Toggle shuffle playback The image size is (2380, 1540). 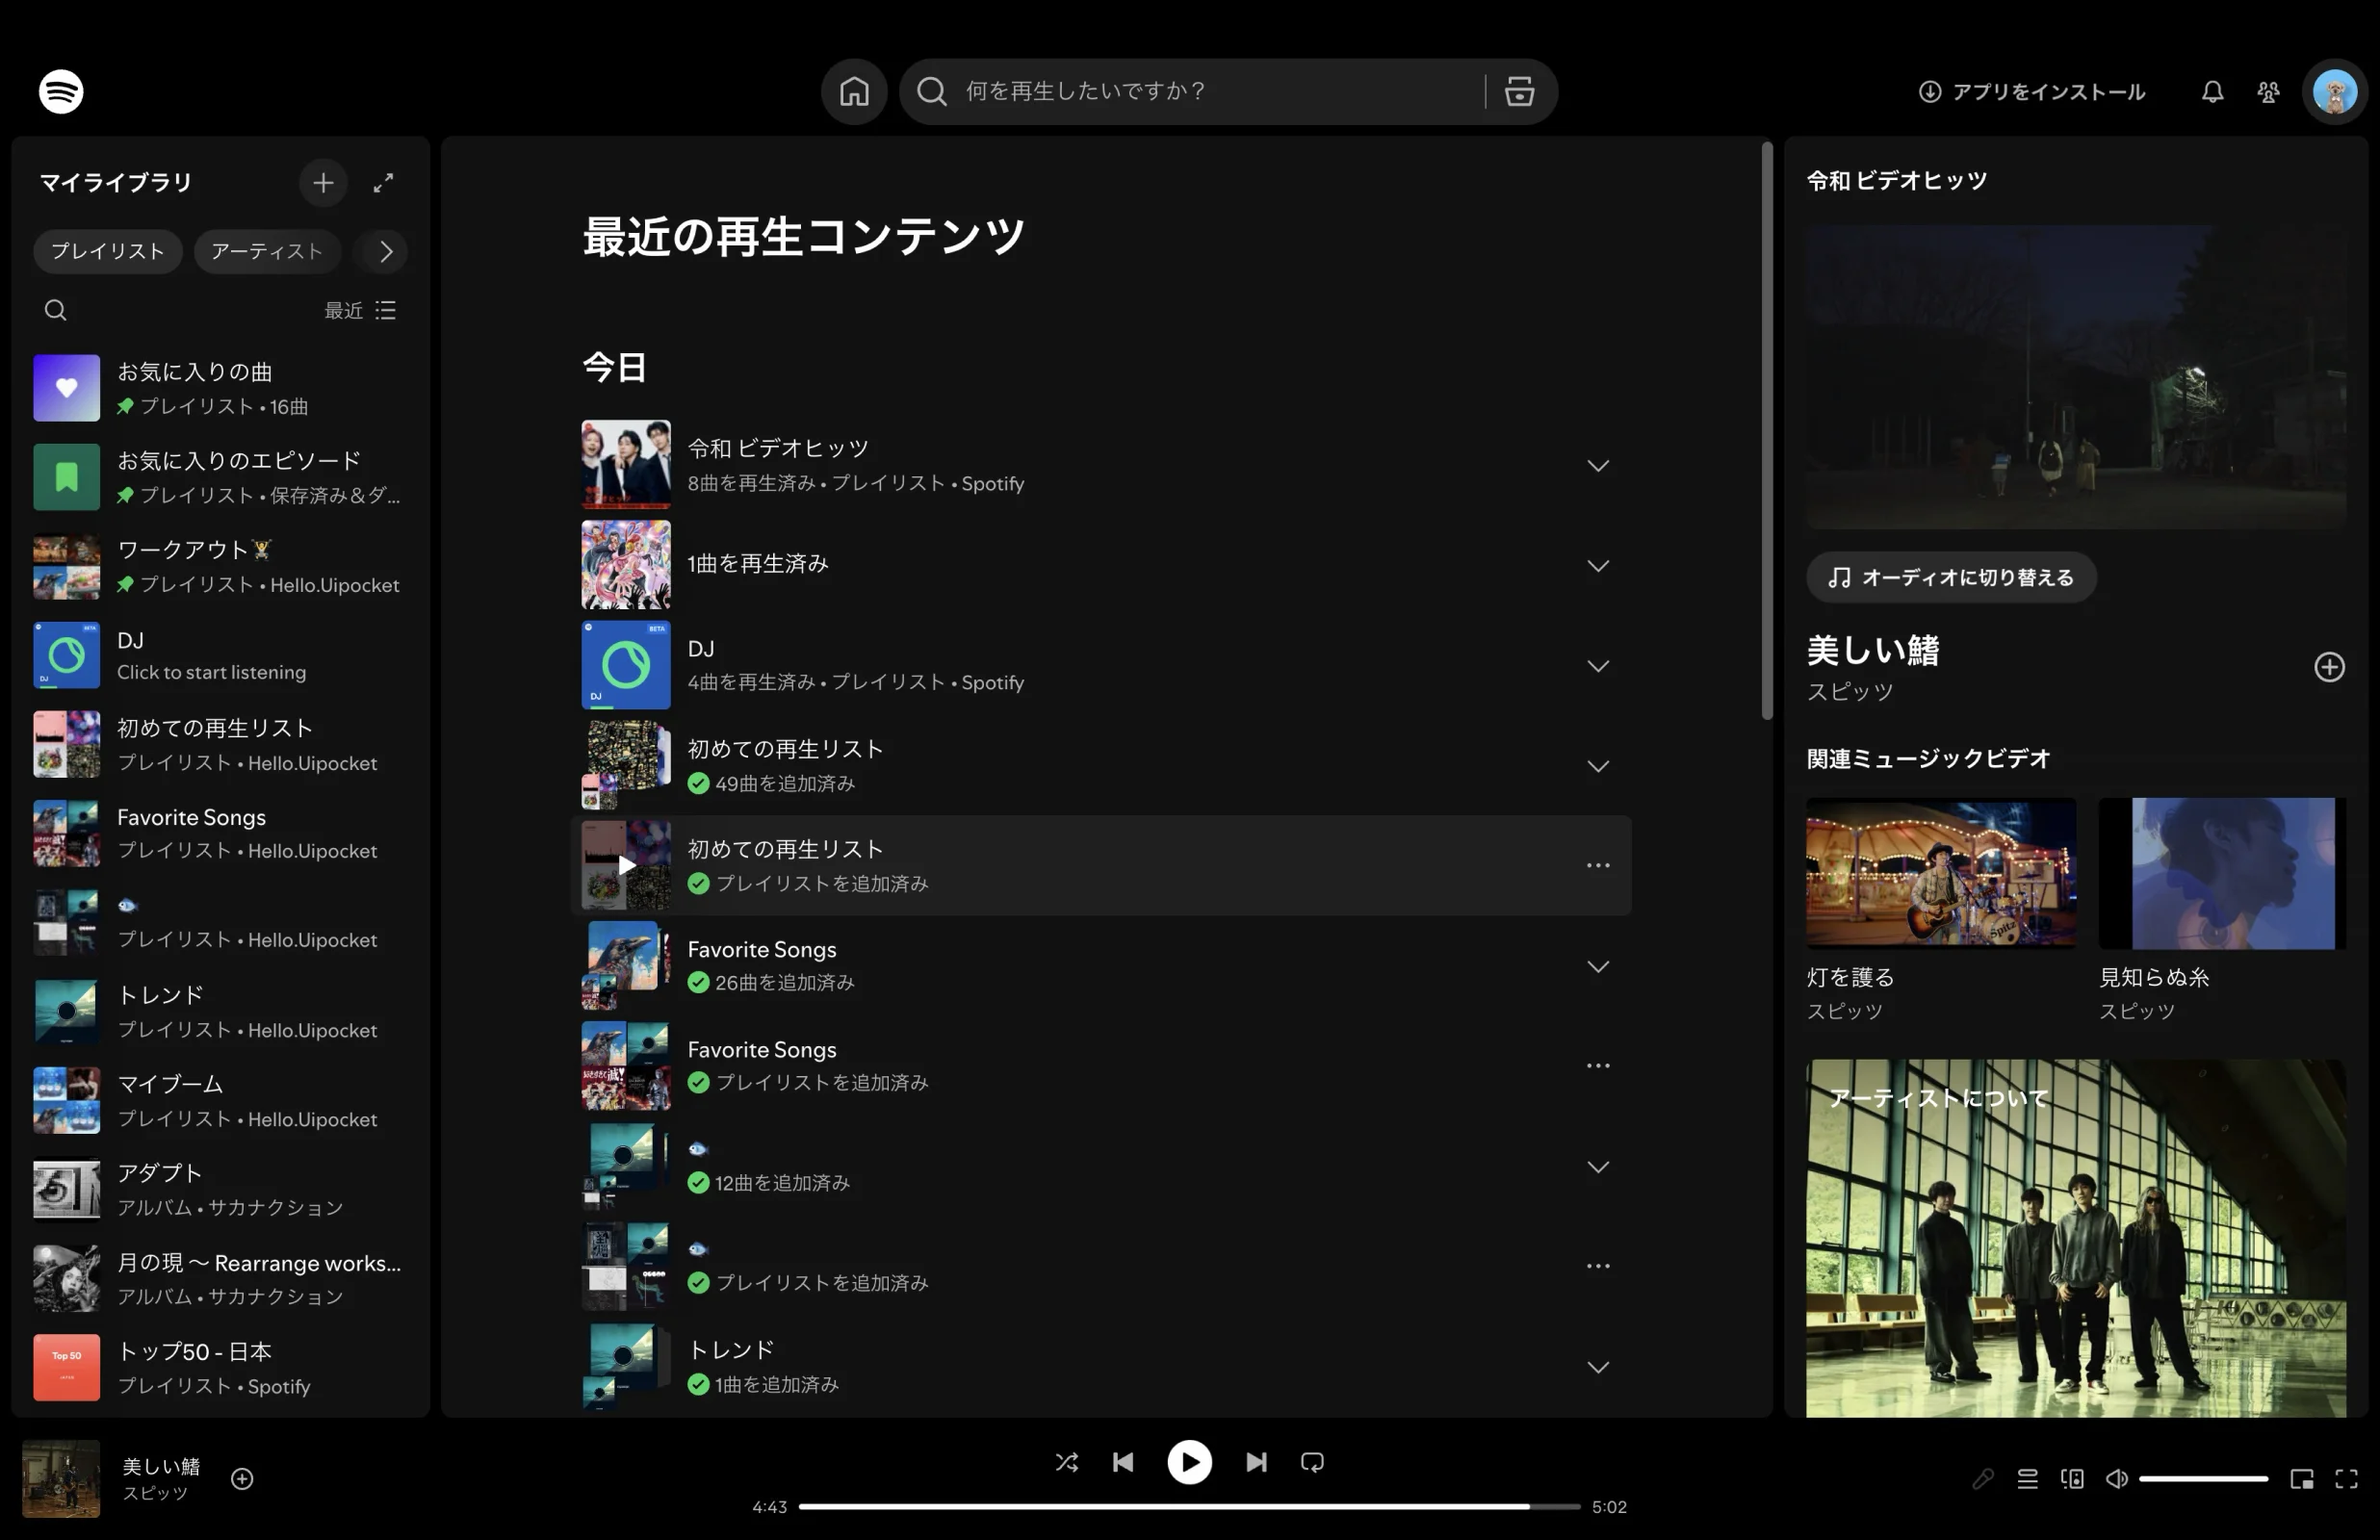pos(1067,1463)
